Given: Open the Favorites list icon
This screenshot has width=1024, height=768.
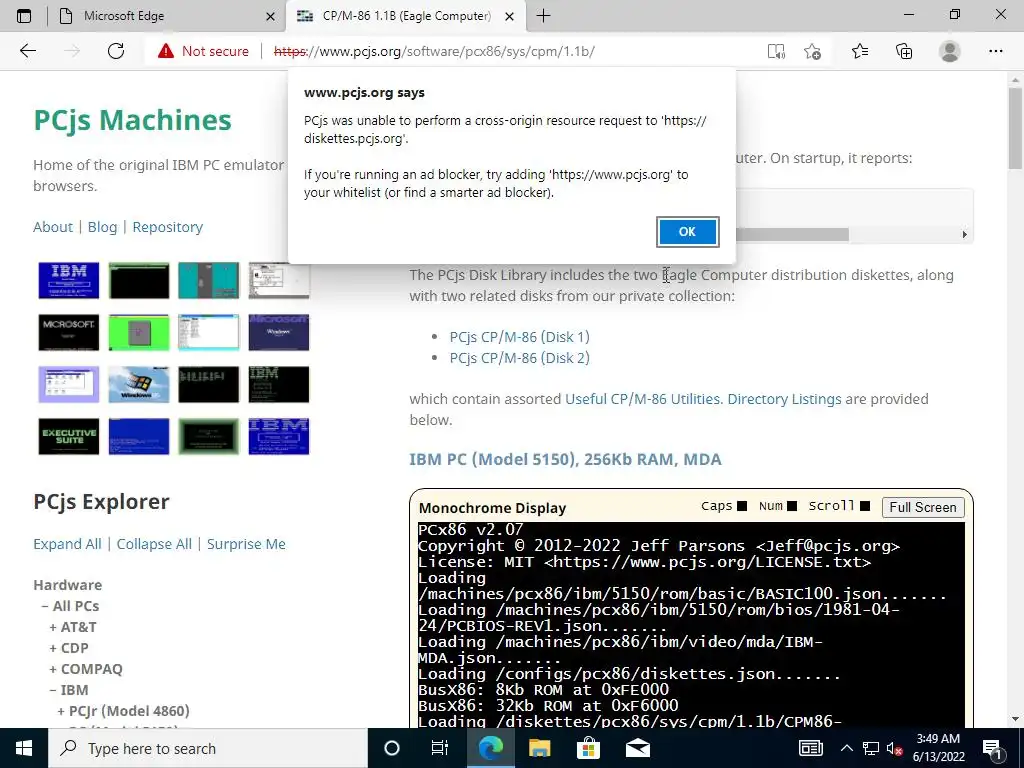Looking at the screenshot, I should 860,51.
